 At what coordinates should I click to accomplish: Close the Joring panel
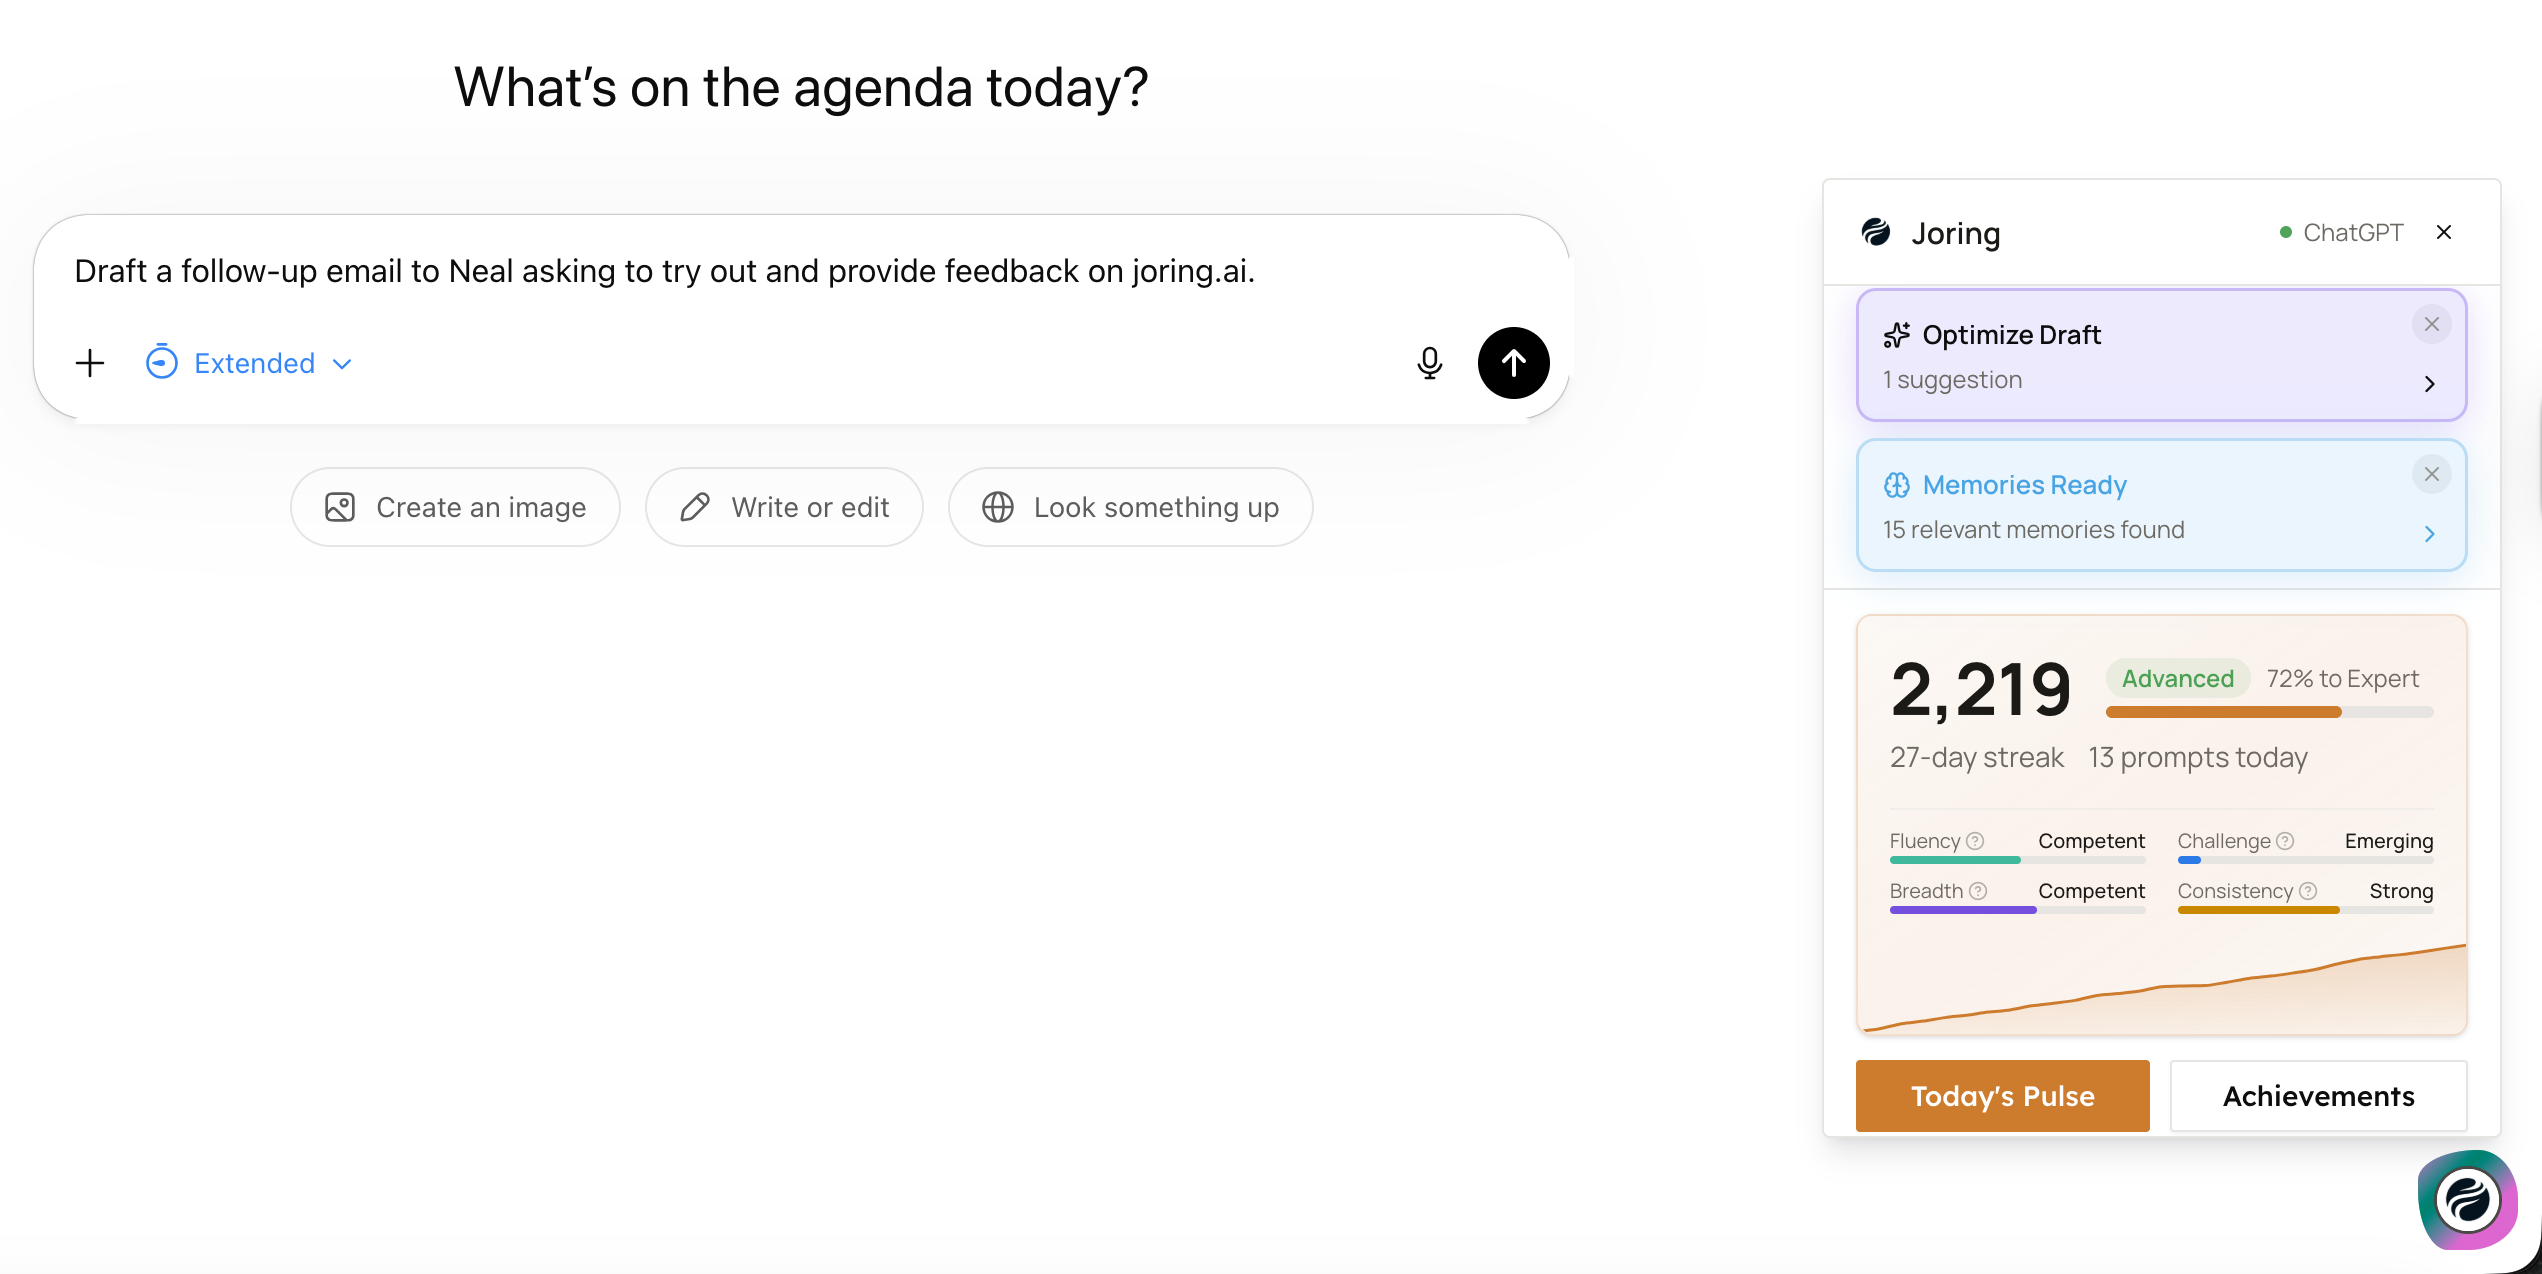coord(2444,232)
